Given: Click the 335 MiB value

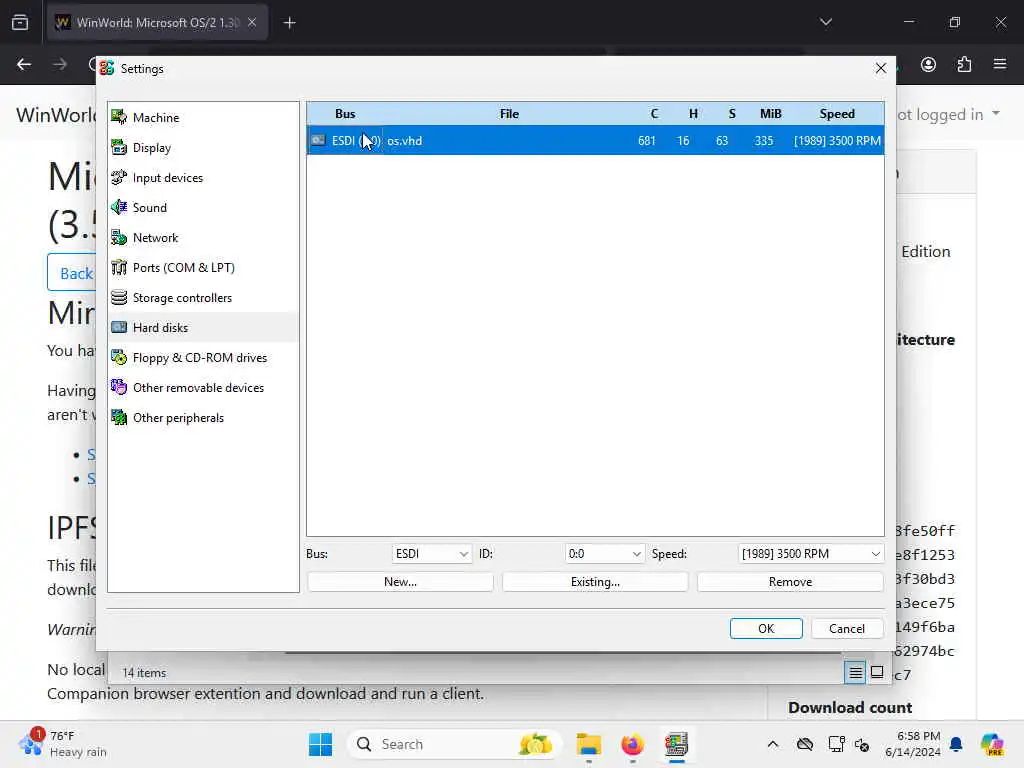Looking at the screenshot, I should pos(763,140).
